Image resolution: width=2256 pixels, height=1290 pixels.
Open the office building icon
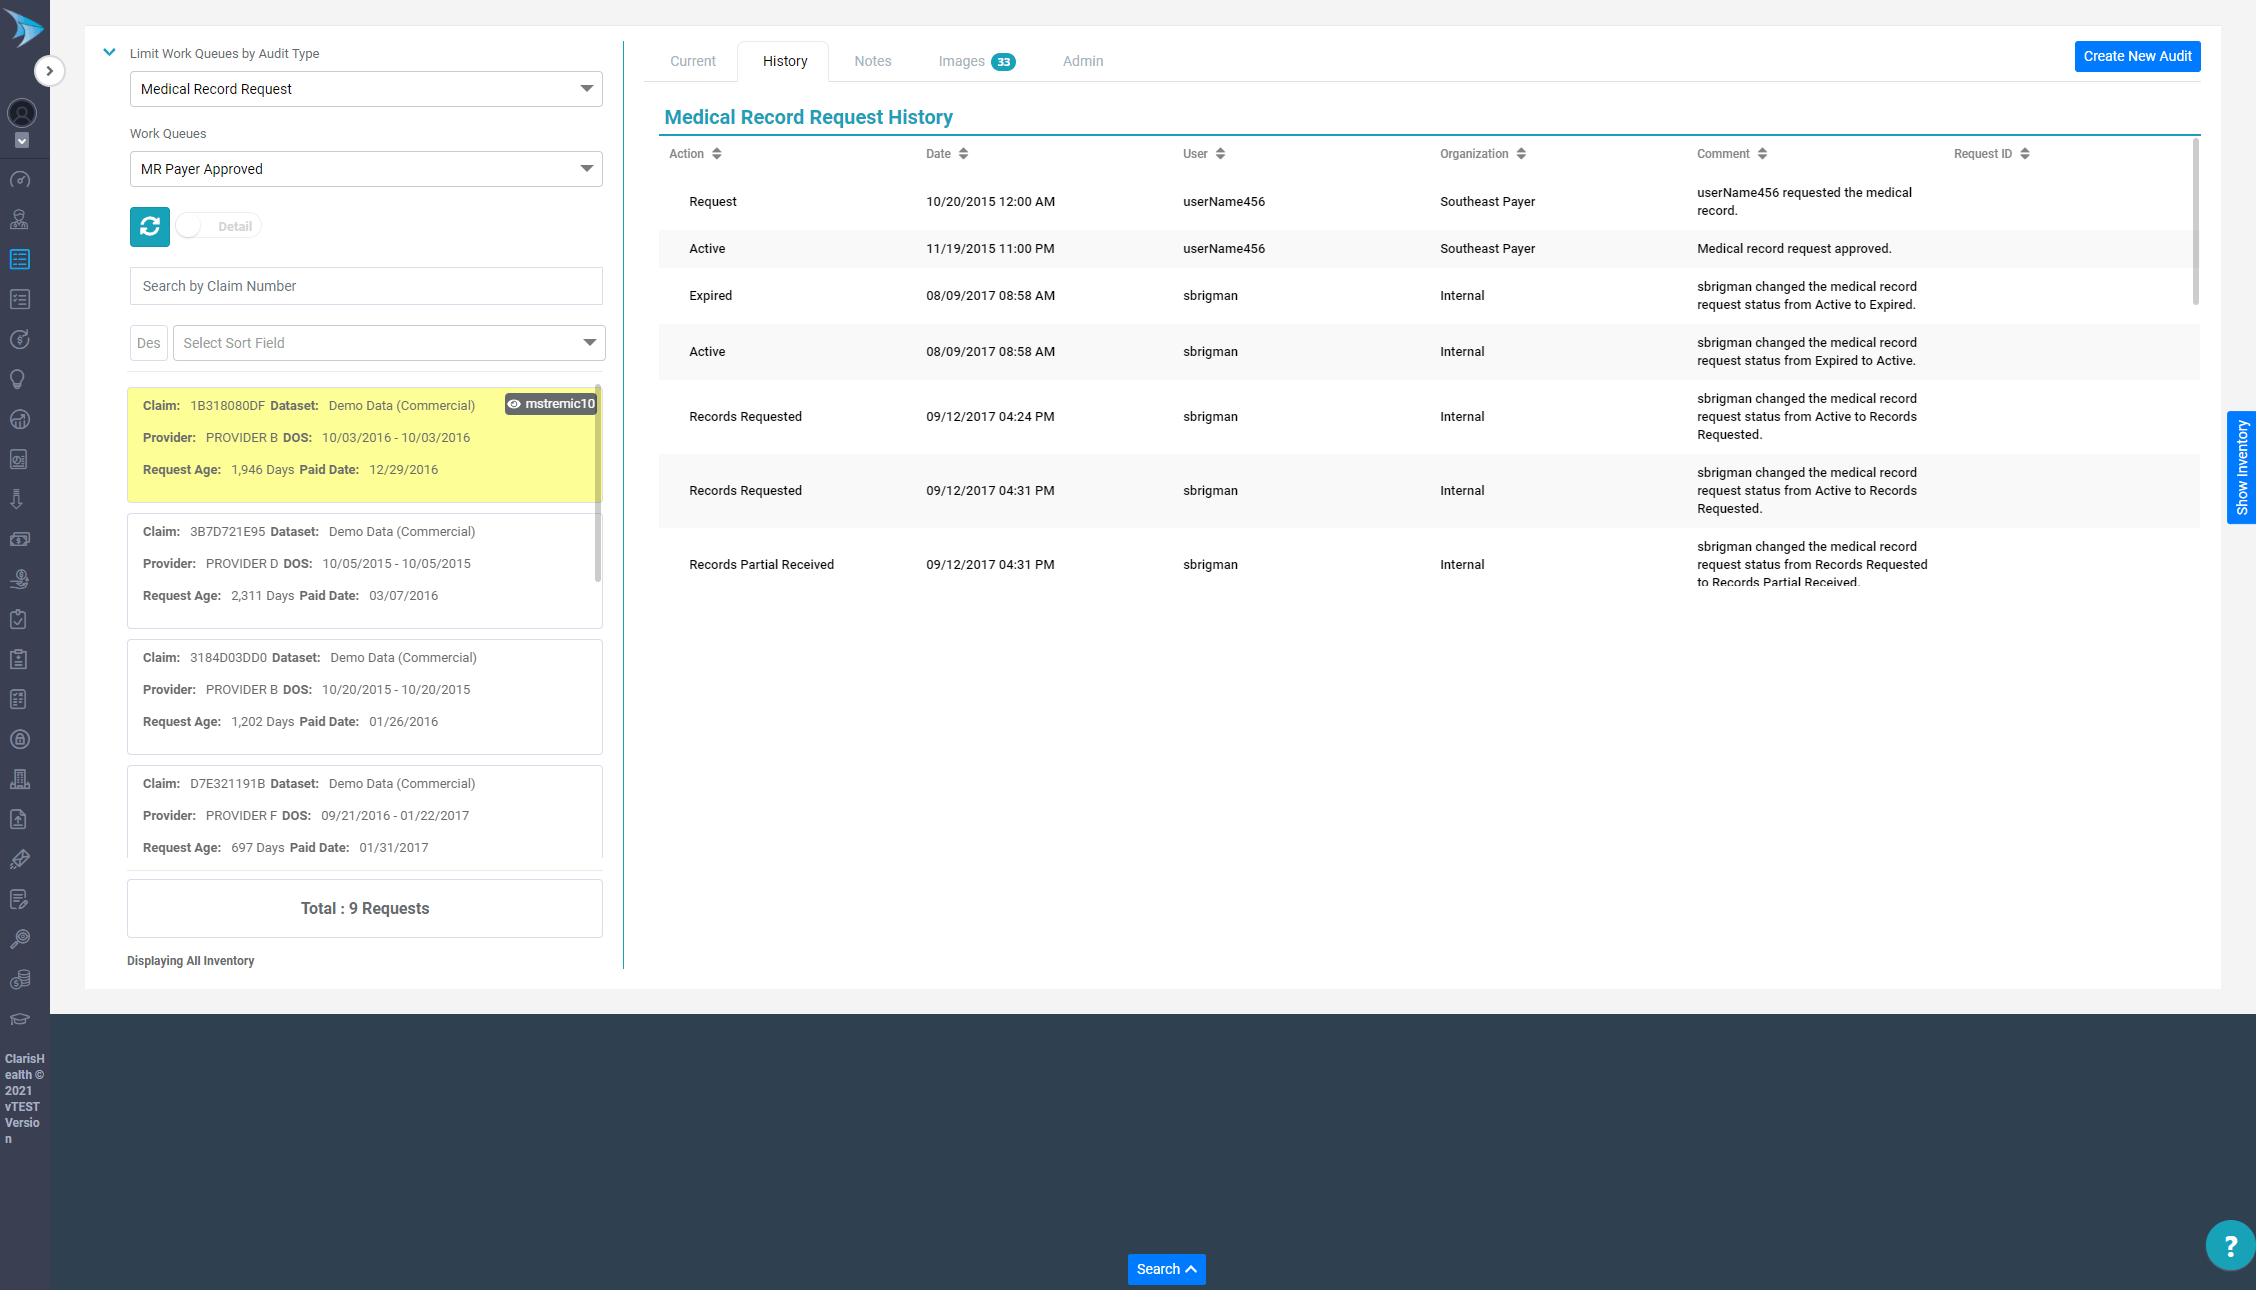coord(20,780)
